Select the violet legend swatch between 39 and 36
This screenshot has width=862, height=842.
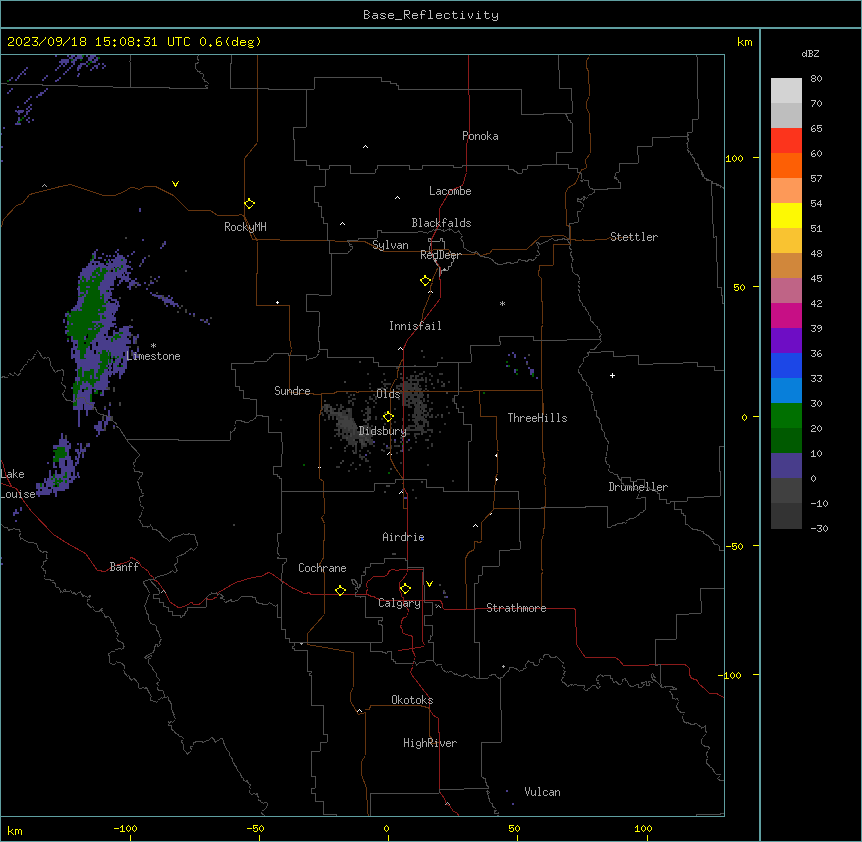(x=786, y=341)
